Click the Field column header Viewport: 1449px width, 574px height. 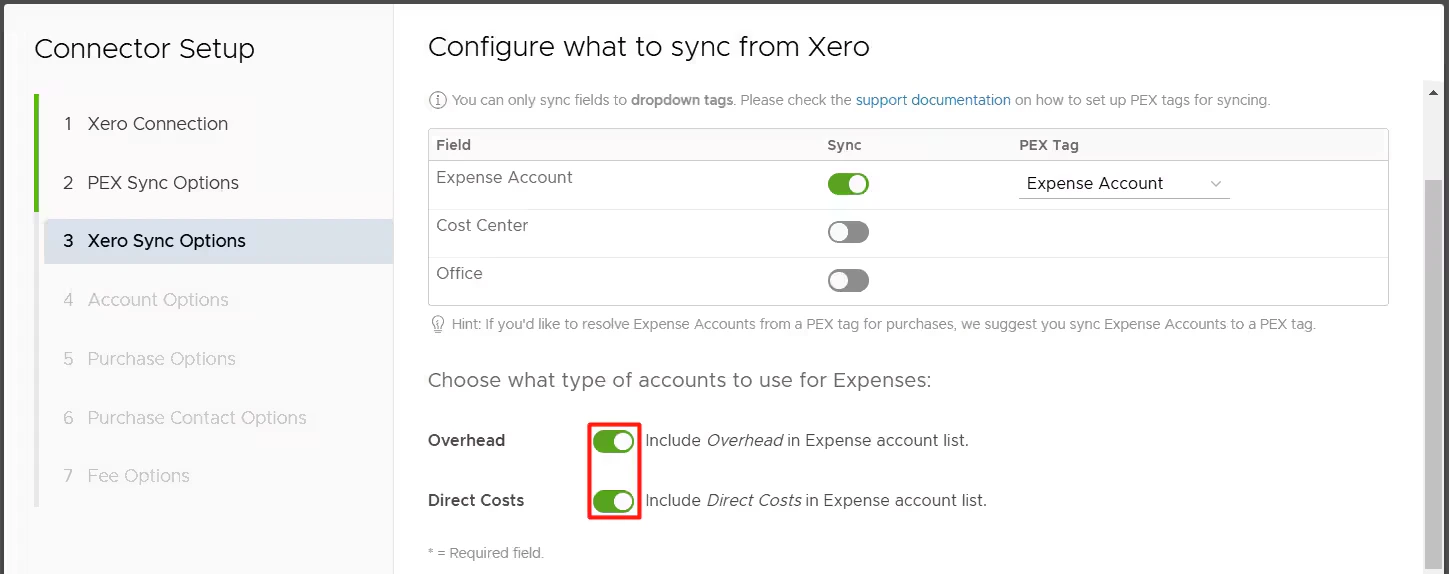(453, 145)
